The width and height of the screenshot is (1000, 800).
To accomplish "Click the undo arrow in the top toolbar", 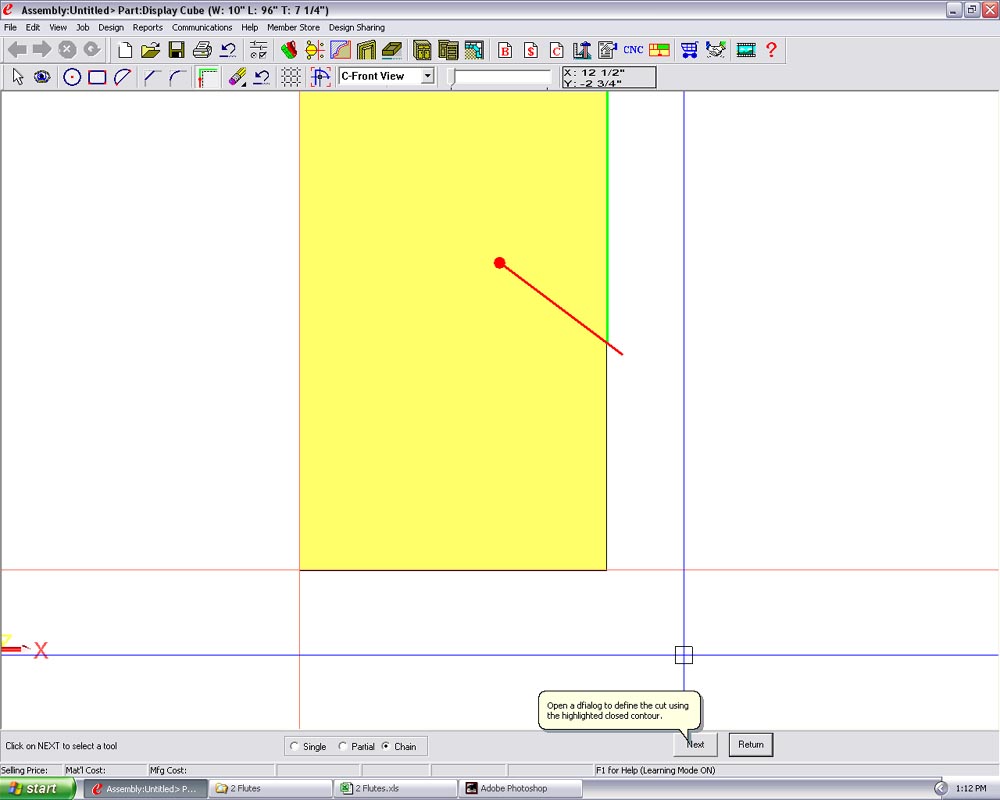I will coord(228,50).
